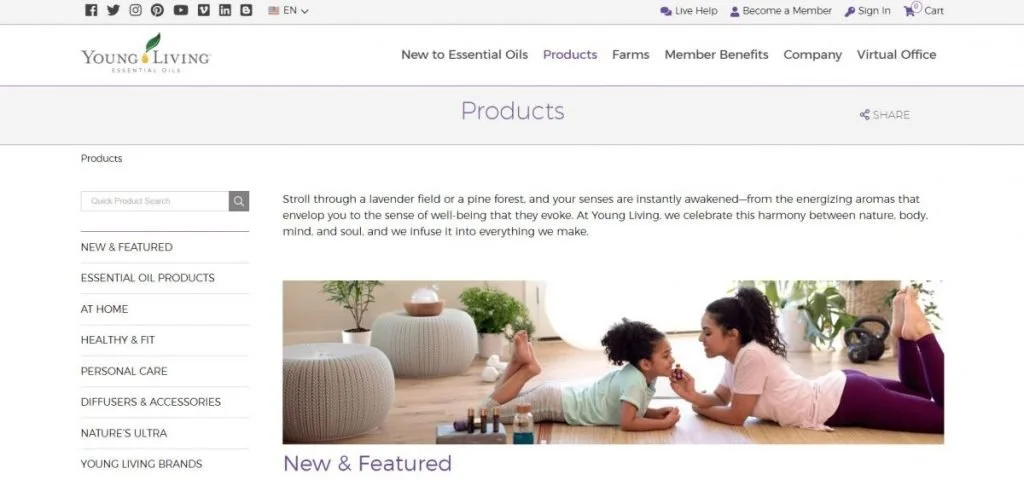Open the Member Benefits menu item
This screenshot has height=480, width=1024.
tap(716, 55)
